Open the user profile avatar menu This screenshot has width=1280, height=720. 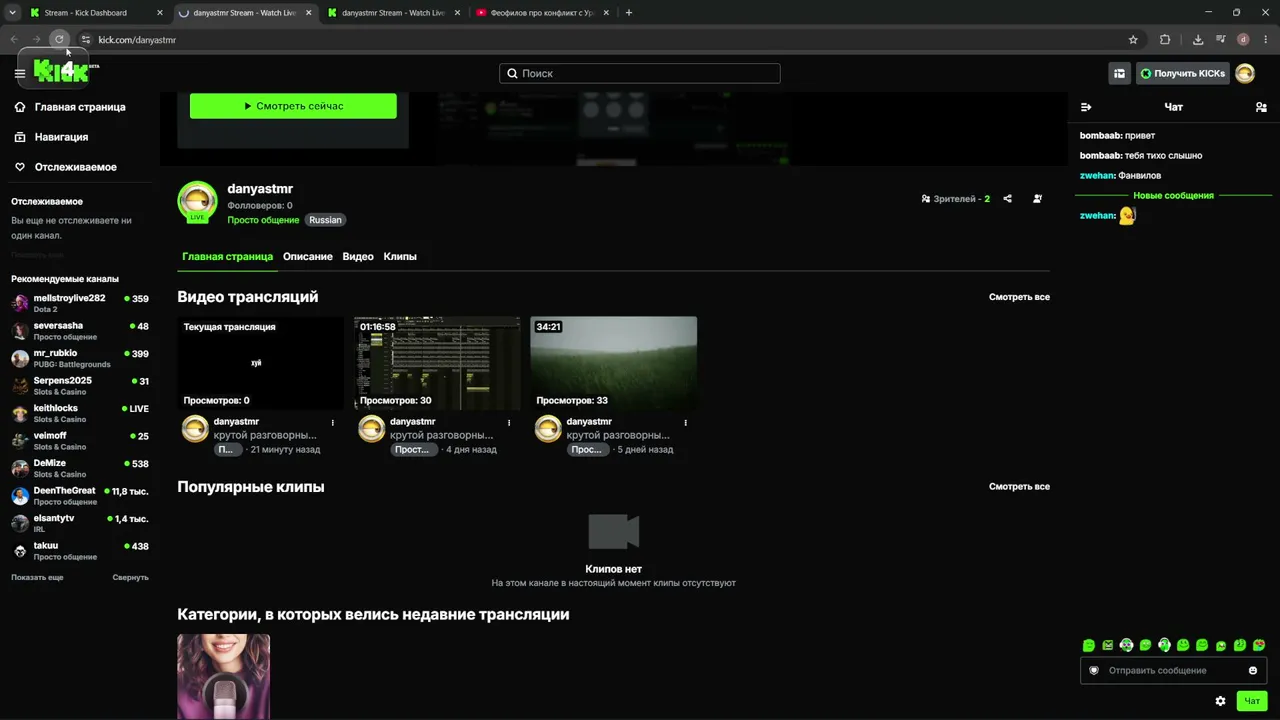[x=1245, y=73]
